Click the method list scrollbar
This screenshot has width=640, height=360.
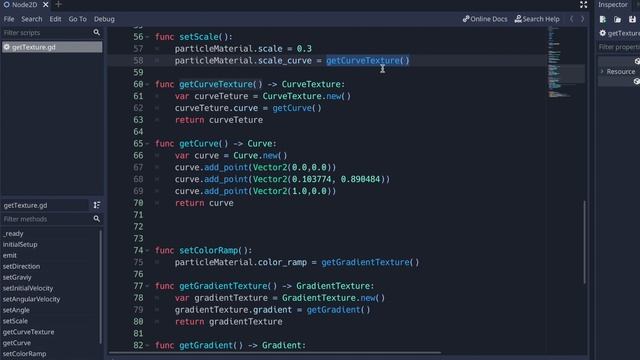100,286
